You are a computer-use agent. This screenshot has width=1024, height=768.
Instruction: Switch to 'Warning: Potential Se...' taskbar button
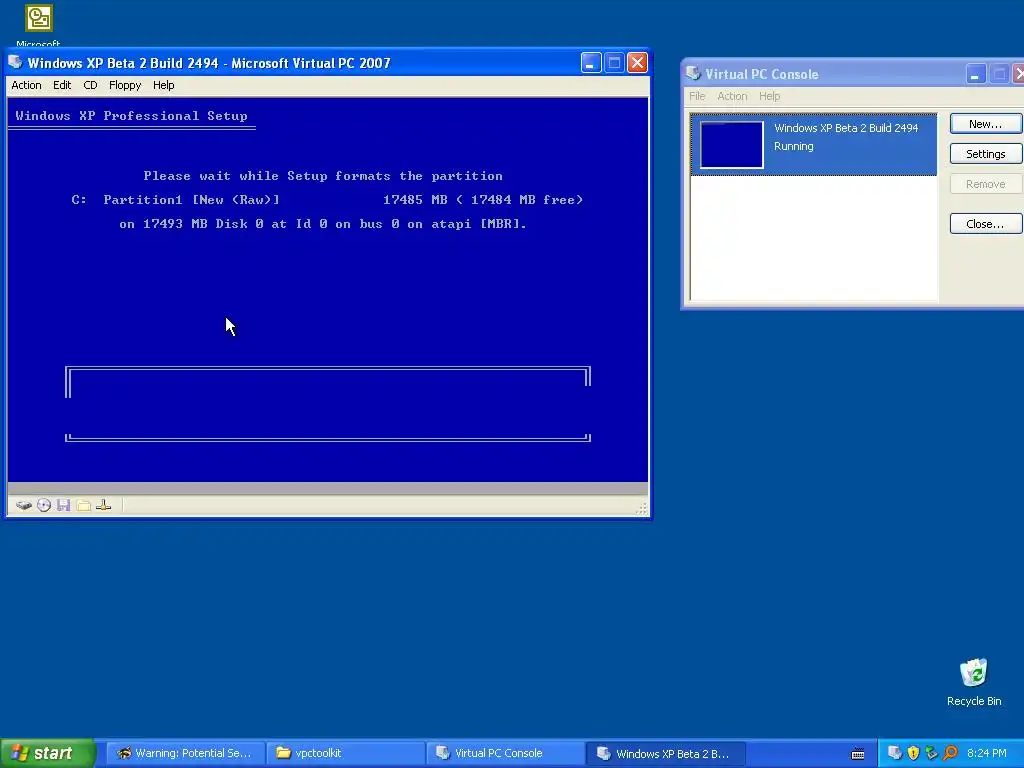[x=185, y=753]
